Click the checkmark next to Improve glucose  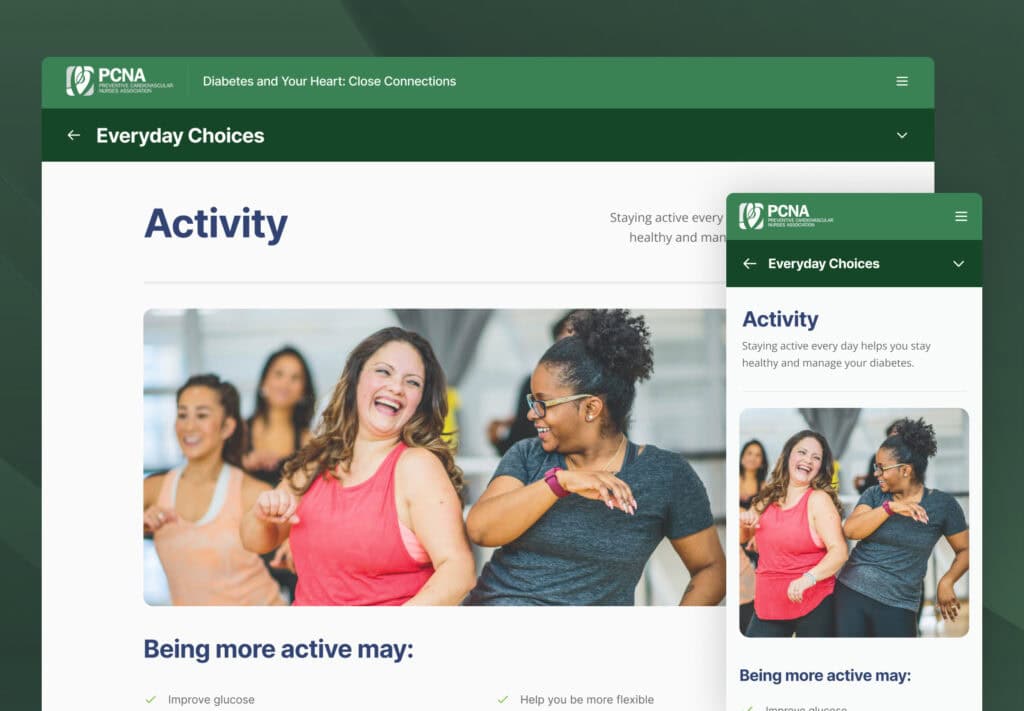point(151,699)
